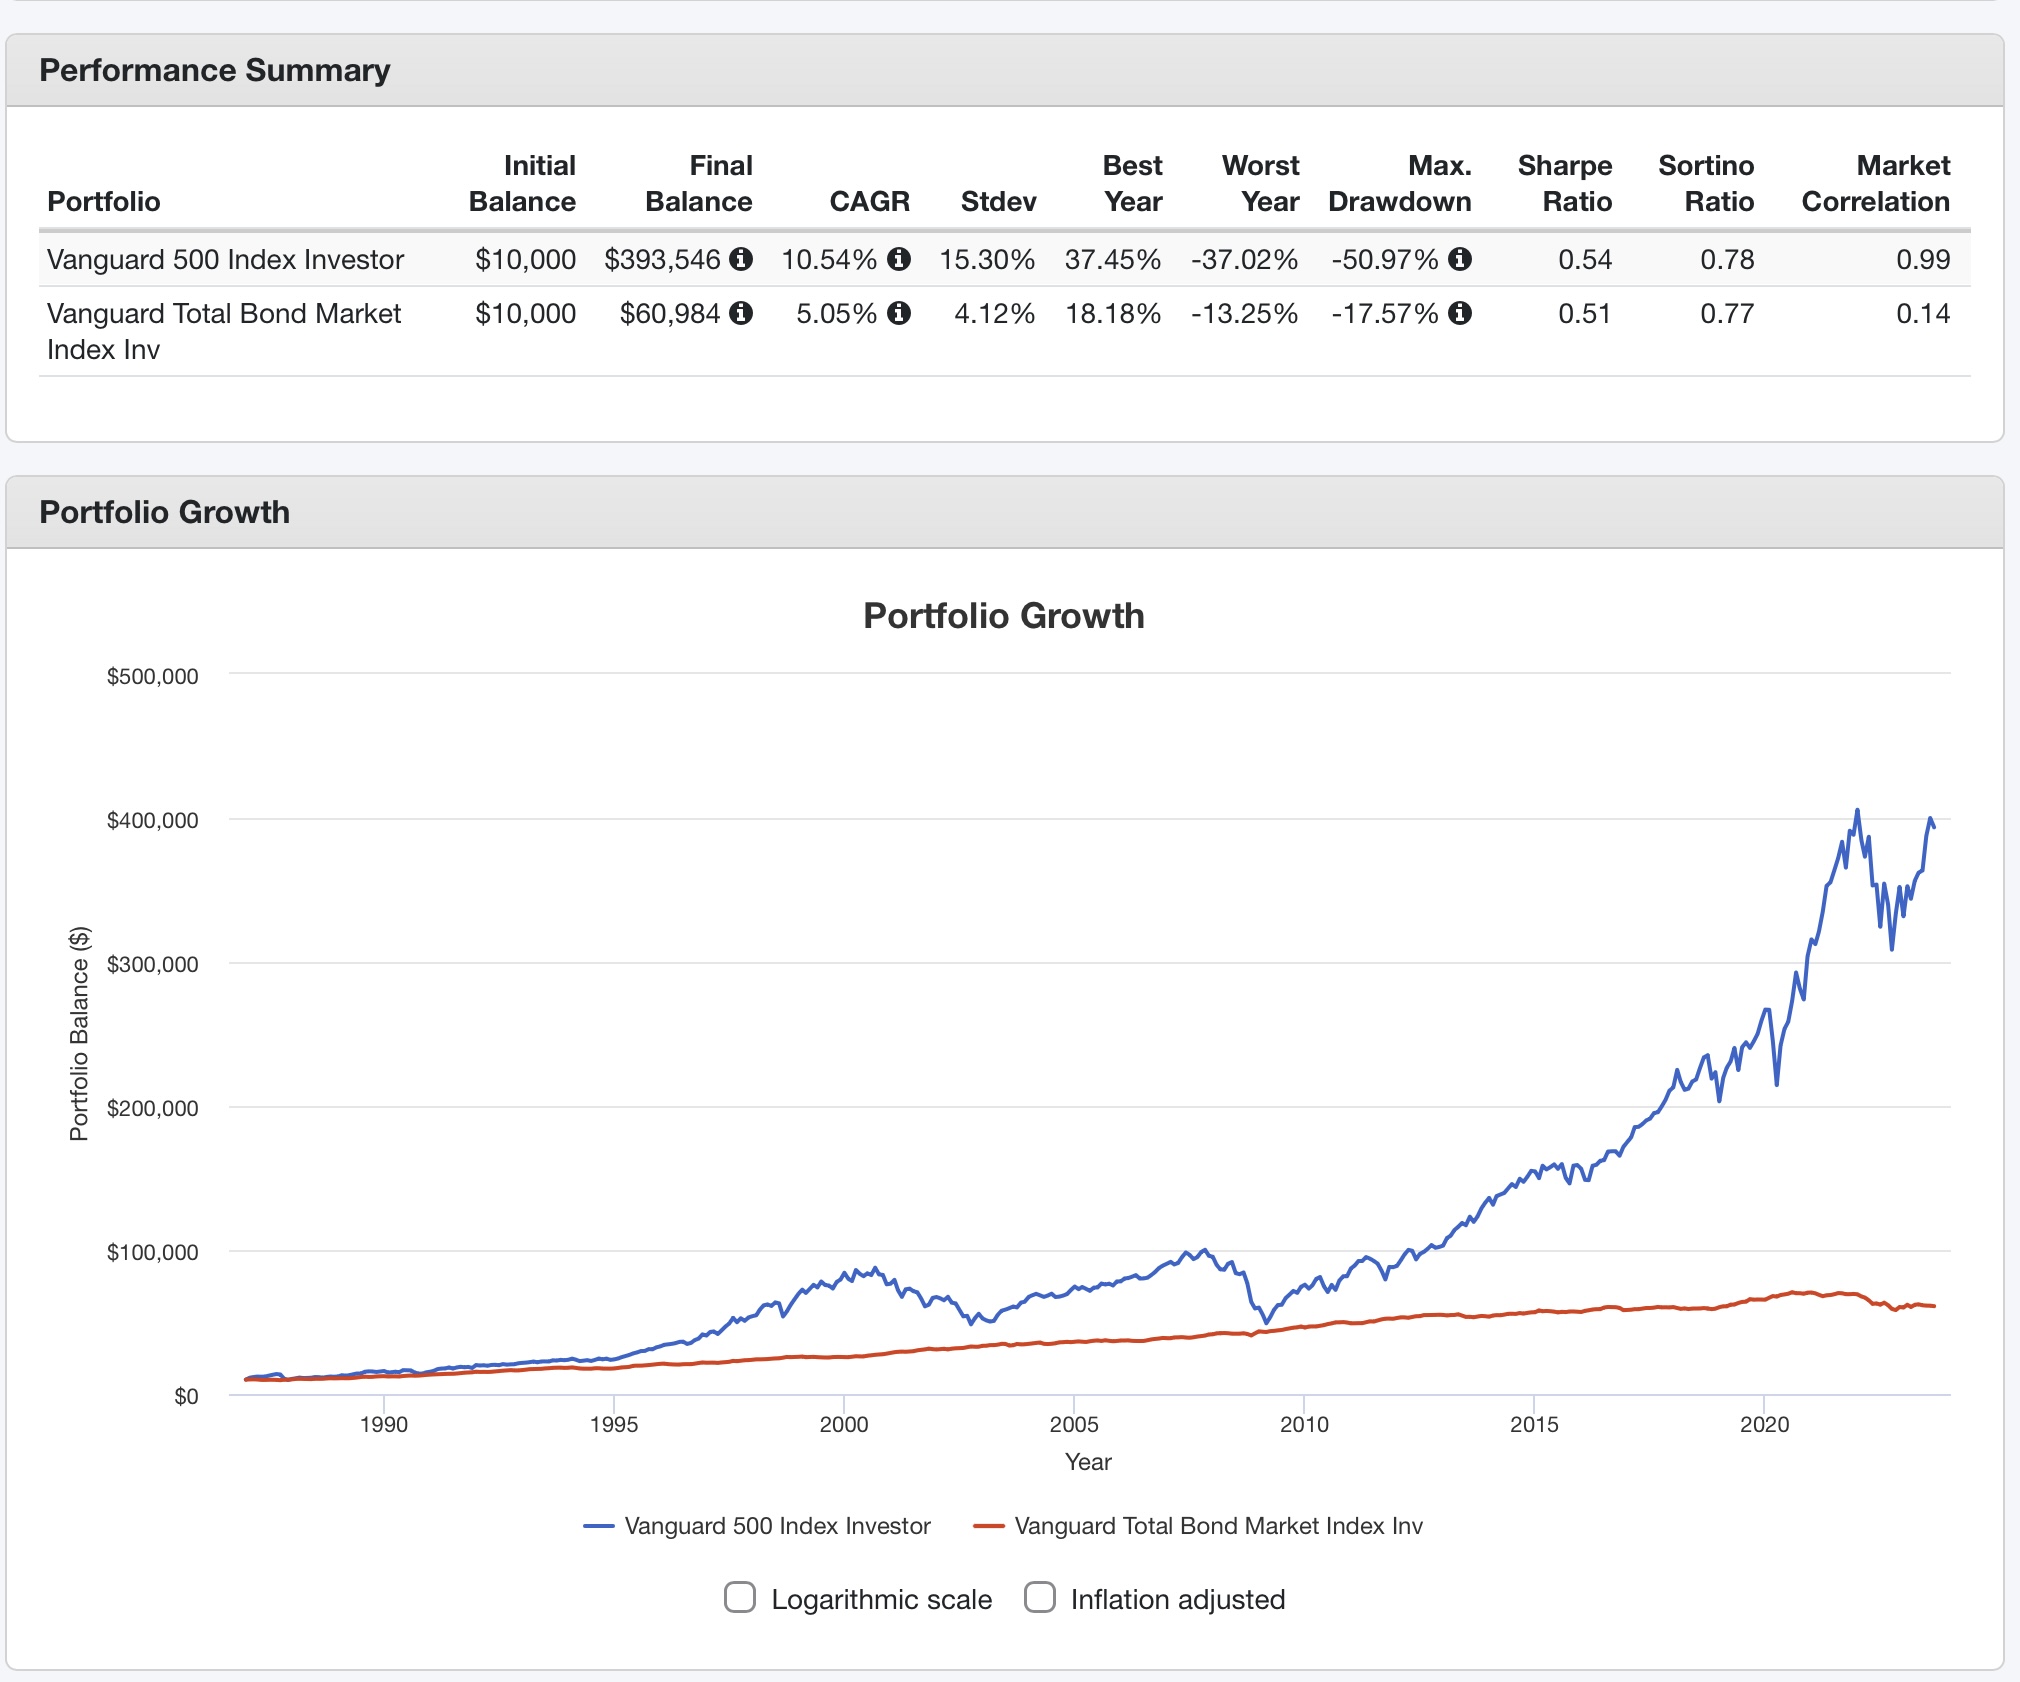Click the Worst Year column header
This screenshot has height=1682, width=2020.
[x=1260, y=183]
